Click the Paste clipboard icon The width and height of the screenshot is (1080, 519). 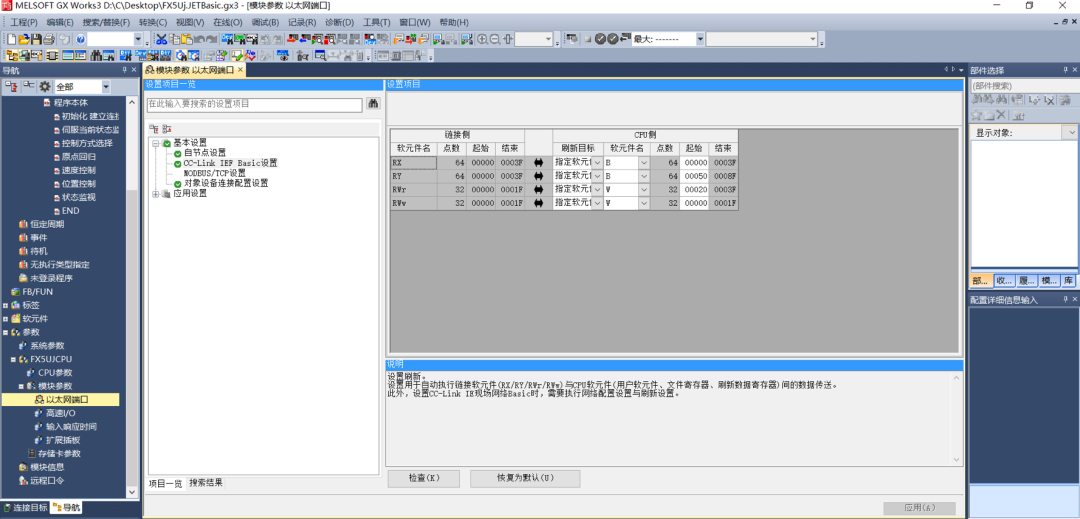click(x=187, y=39)
